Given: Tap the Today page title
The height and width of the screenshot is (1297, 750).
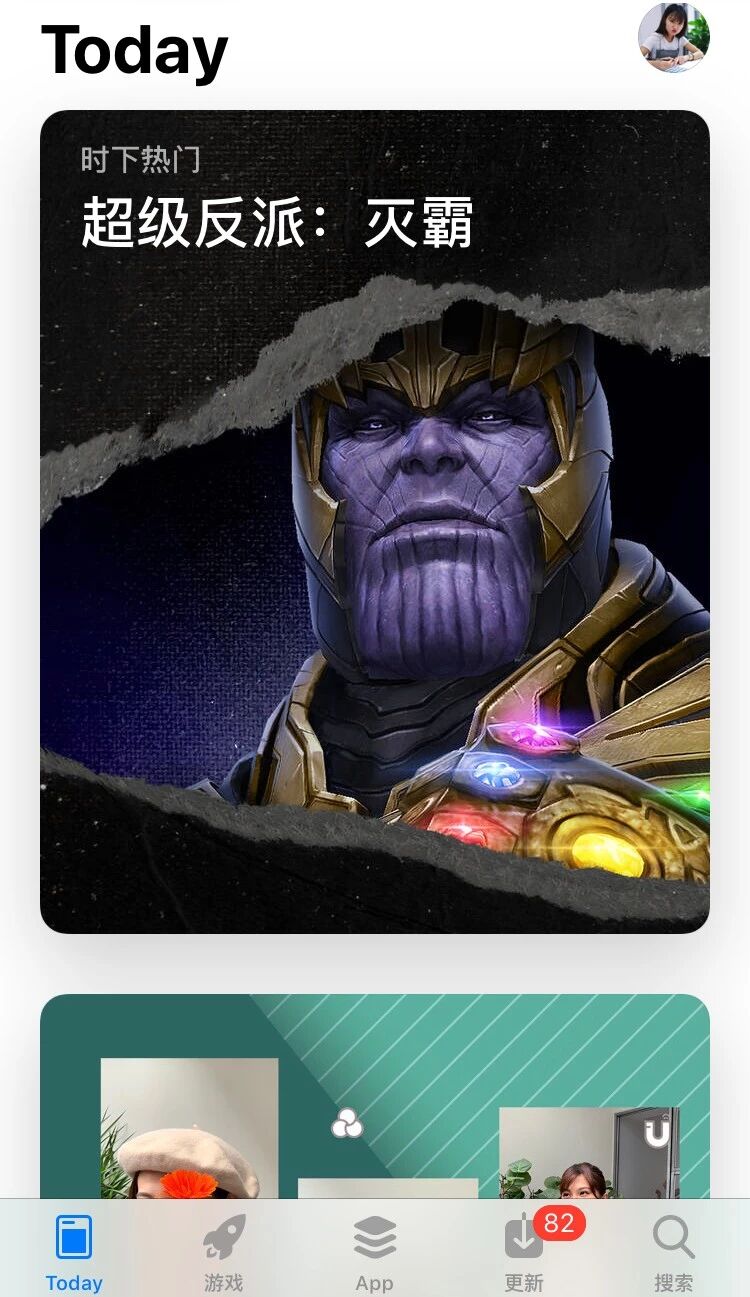Looking at the screenshot, I should tap(135, 51).
